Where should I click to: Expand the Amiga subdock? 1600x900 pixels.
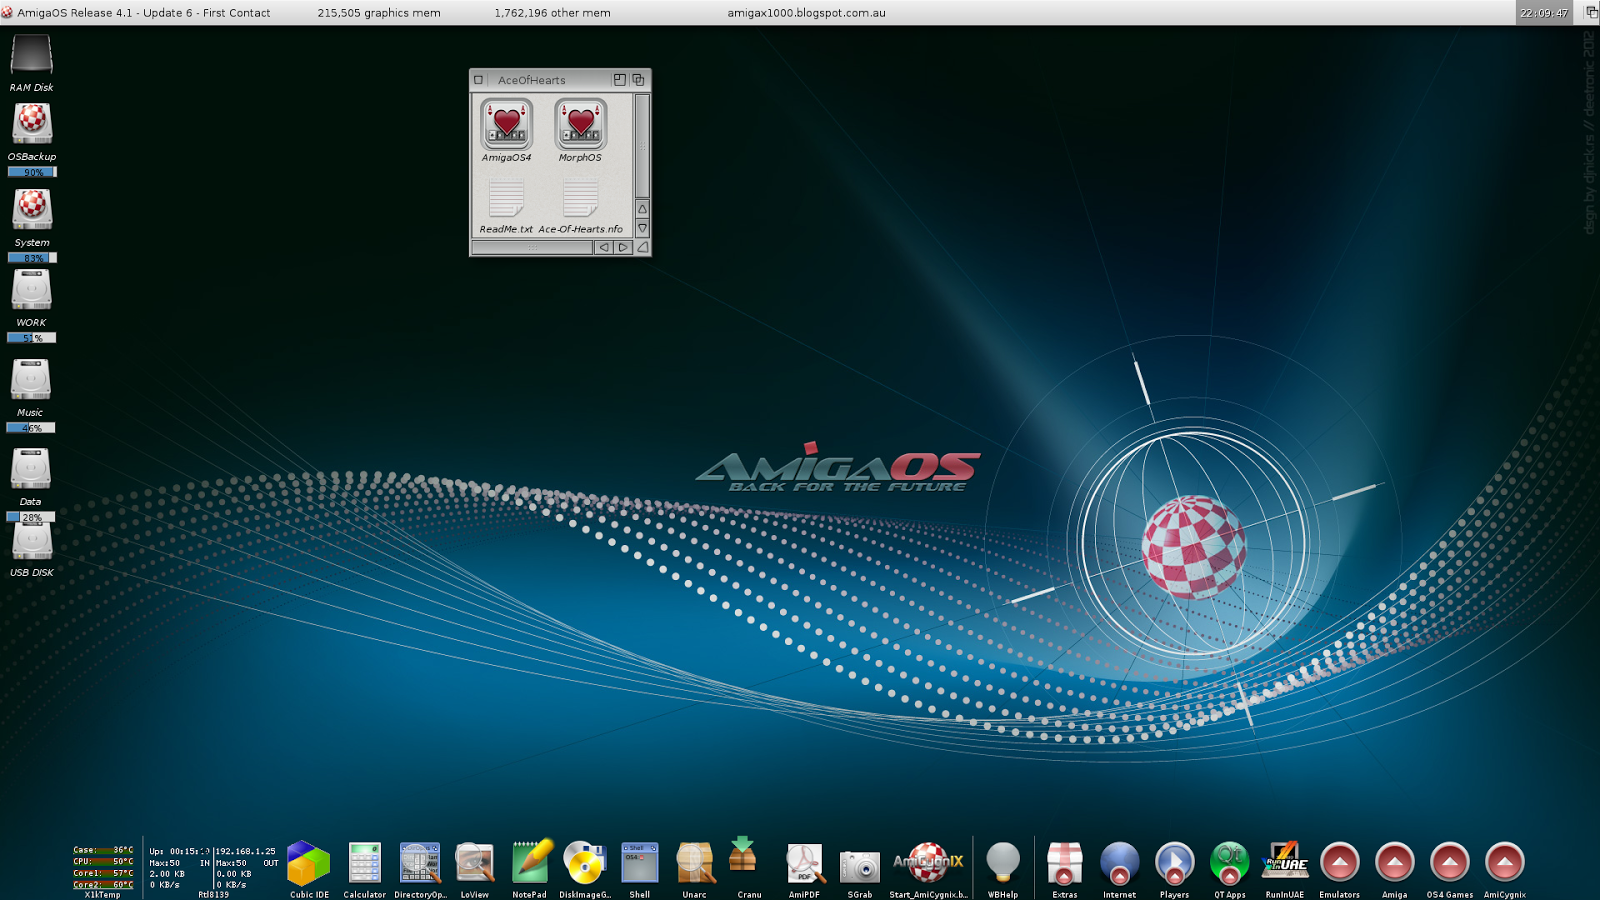(1395, 862)
